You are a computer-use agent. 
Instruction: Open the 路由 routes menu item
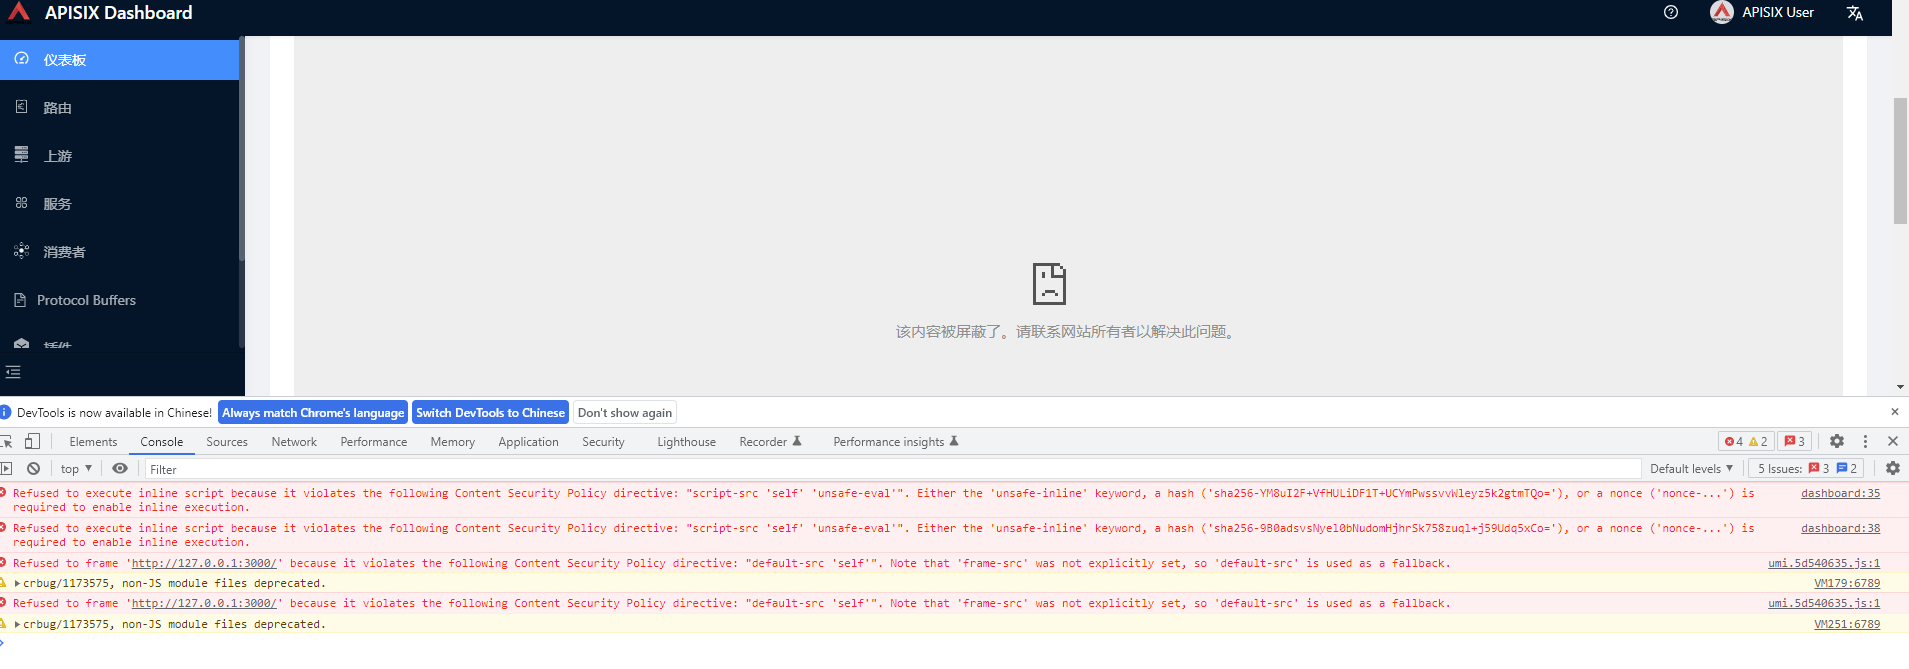tap(120, 108)
